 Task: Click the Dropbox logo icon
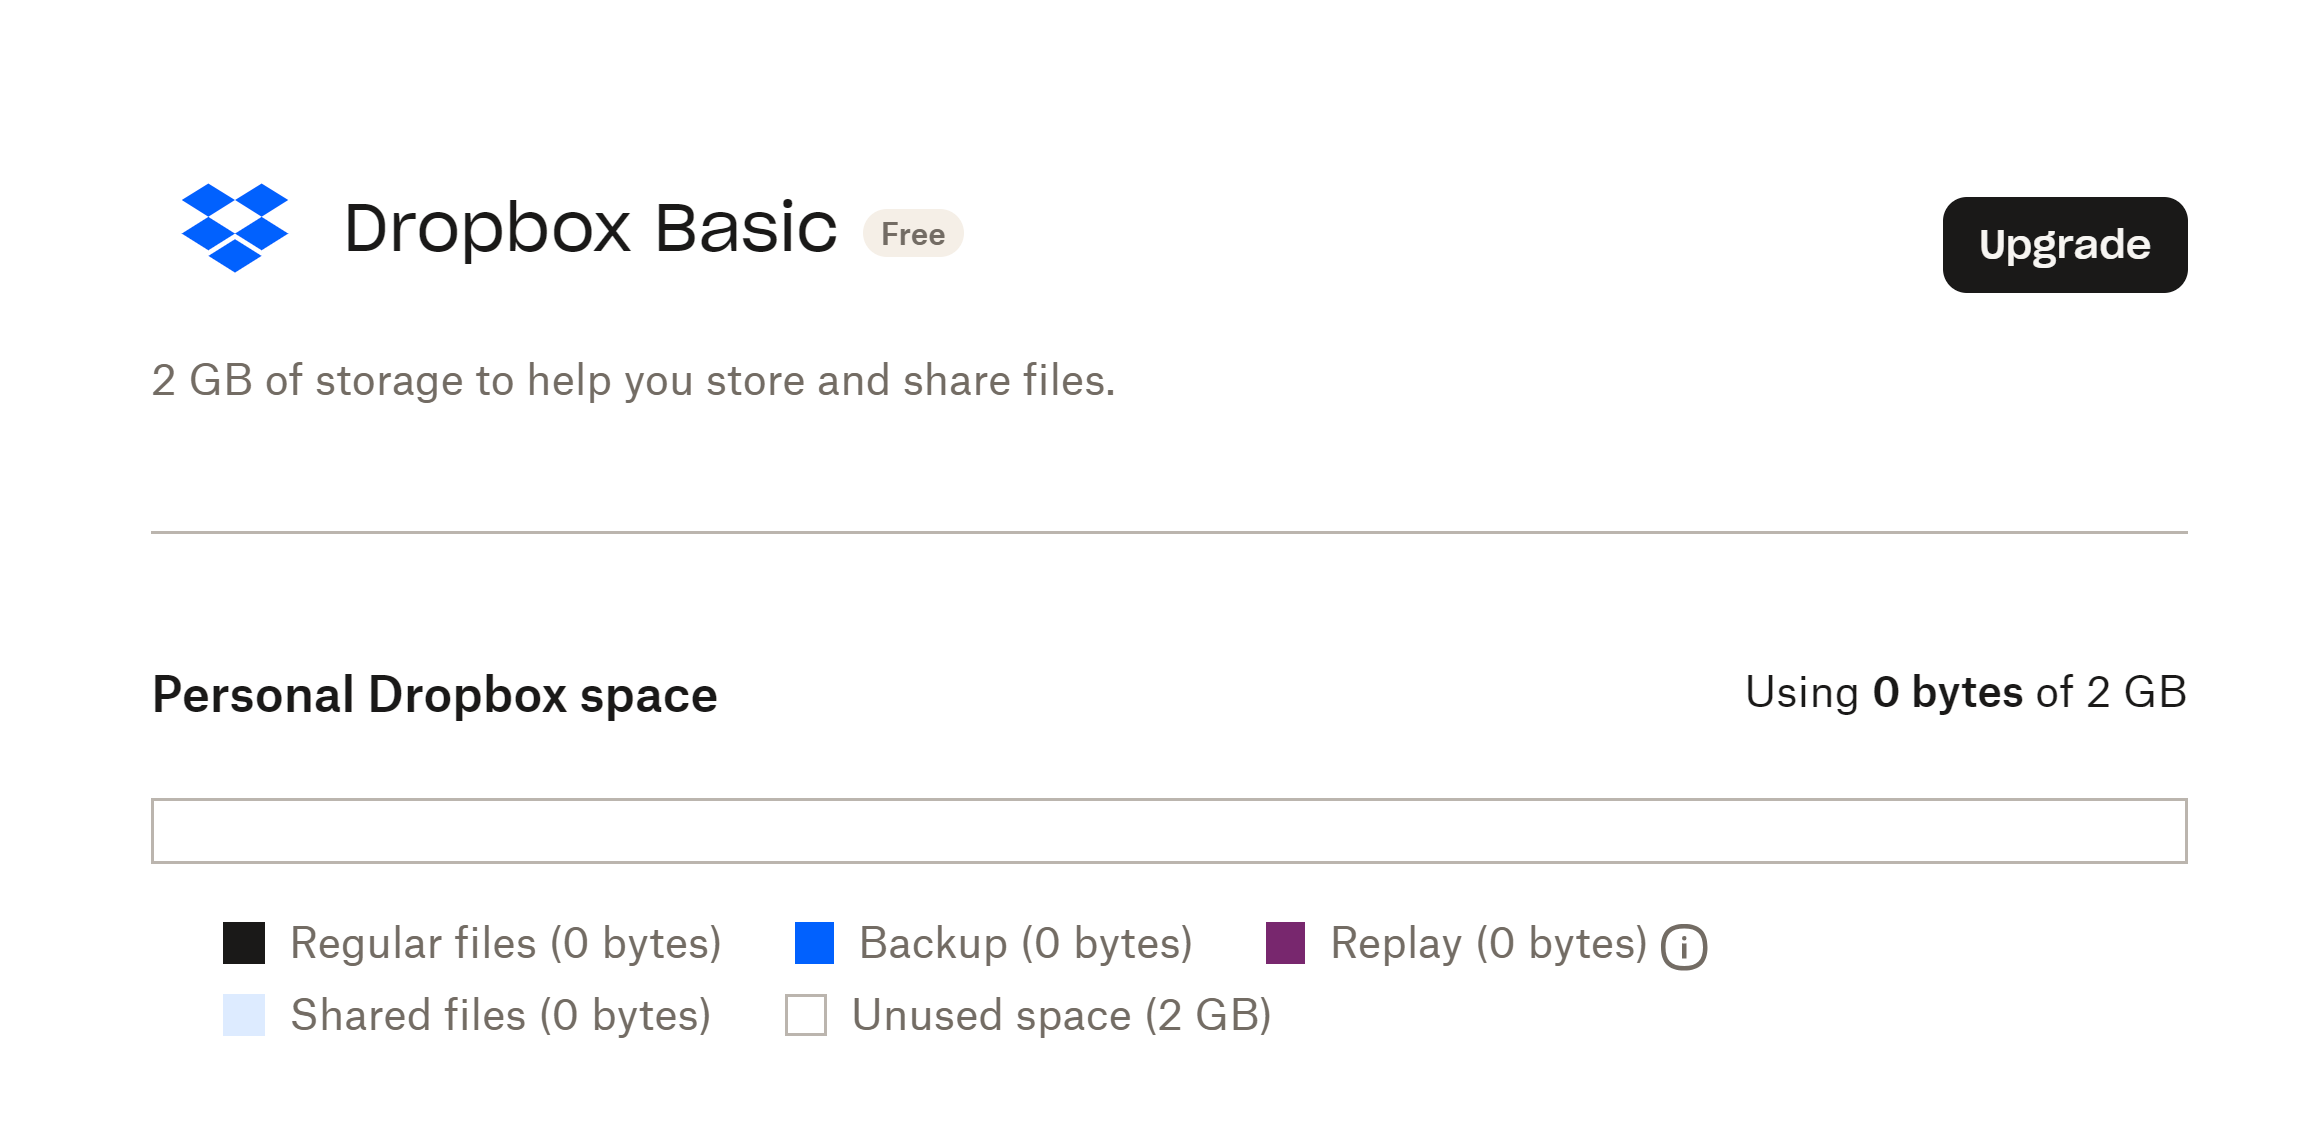pos(235,228)
